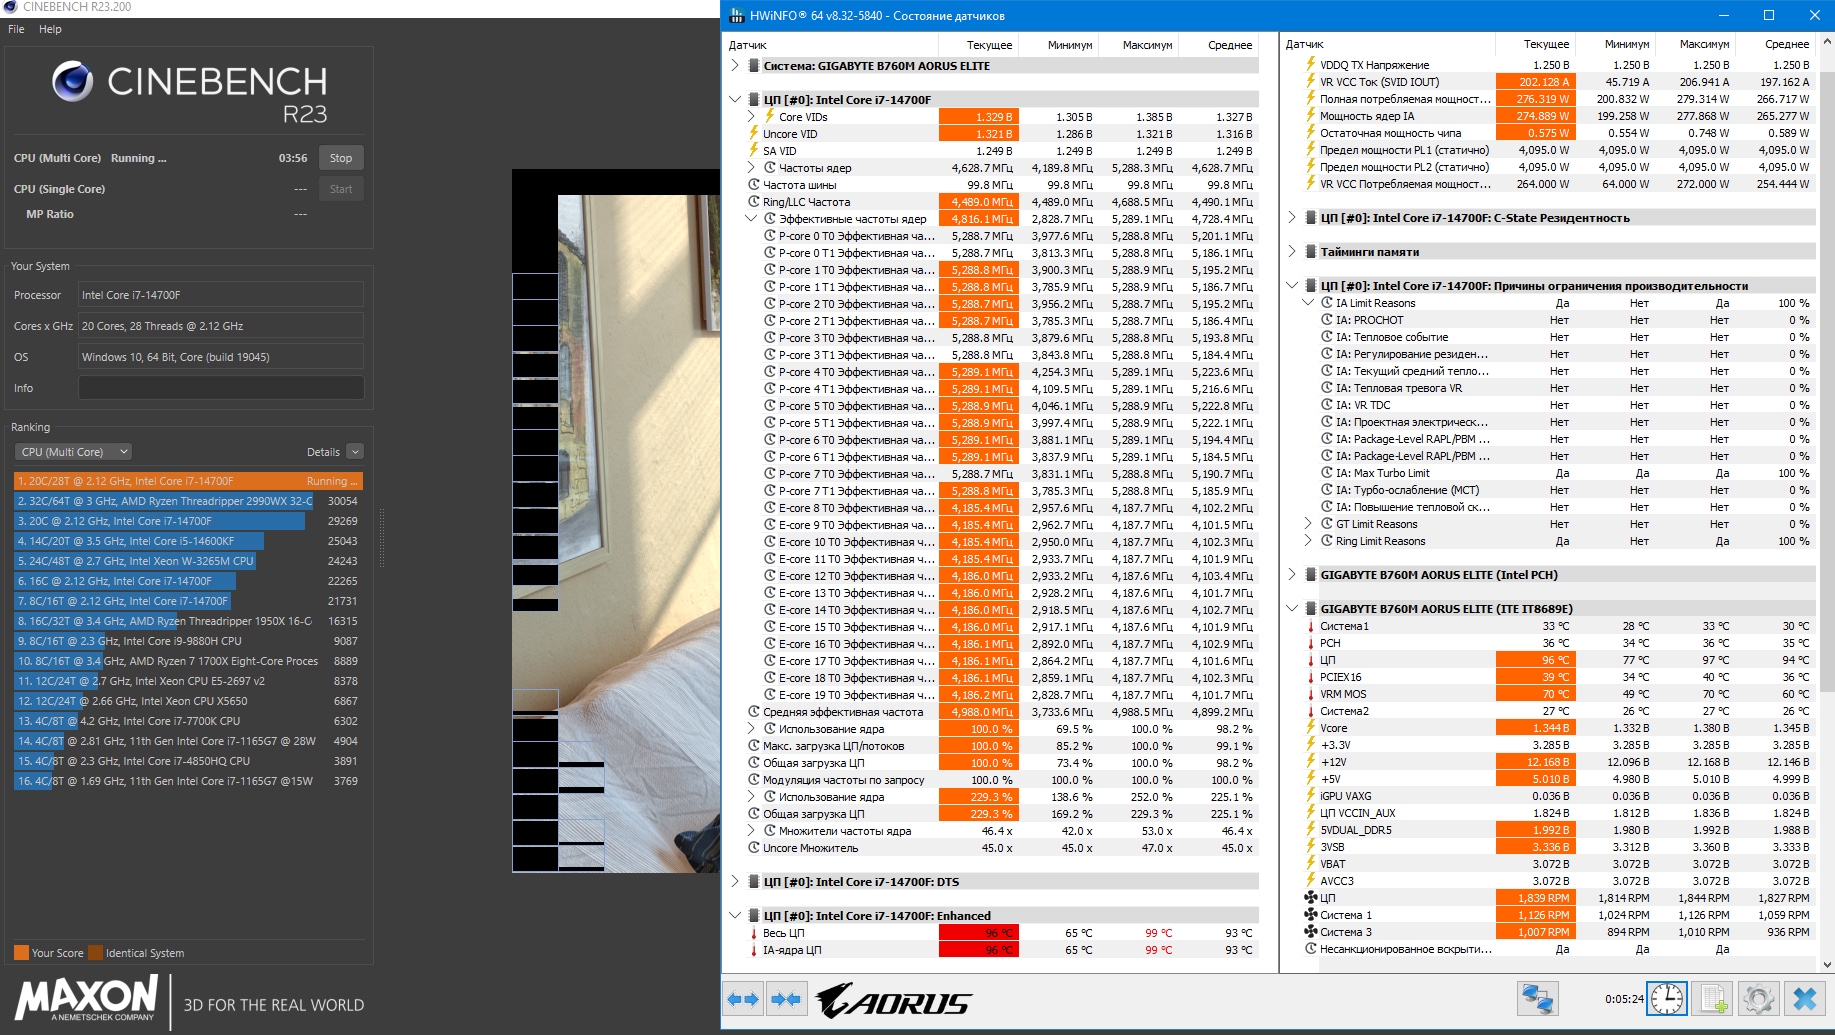1835x1035 pixels.
Task: Start sensor logging with the sheet-plus icon
Action: 1713,998
